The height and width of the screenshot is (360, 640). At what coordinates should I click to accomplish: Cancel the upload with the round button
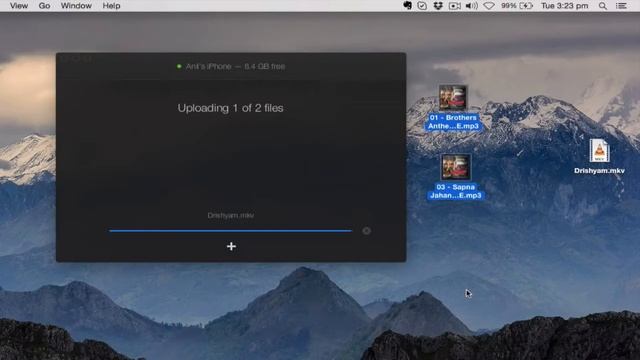point(367,231)
